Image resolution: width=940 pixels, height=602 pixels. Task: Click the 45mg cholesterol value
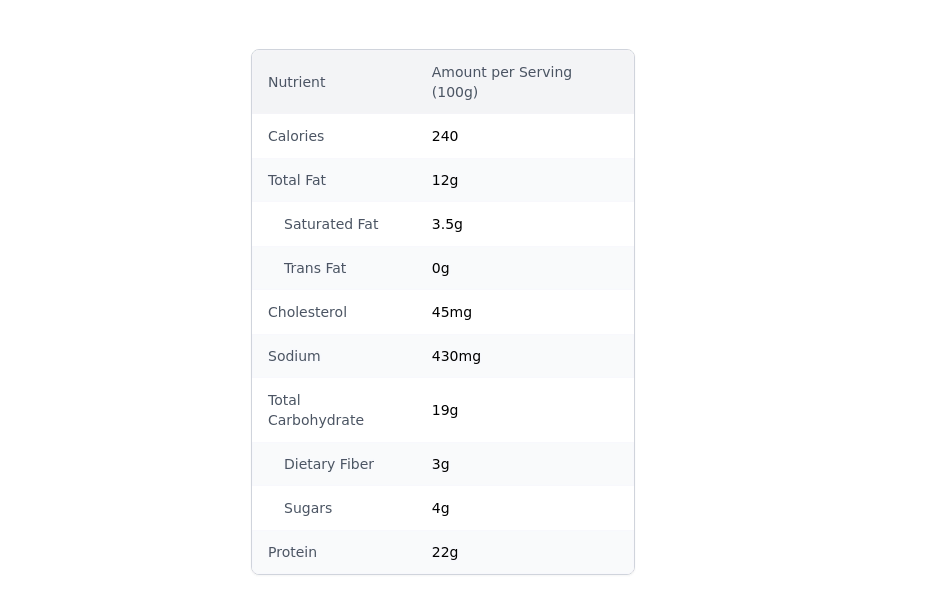[x=452, y=312]
